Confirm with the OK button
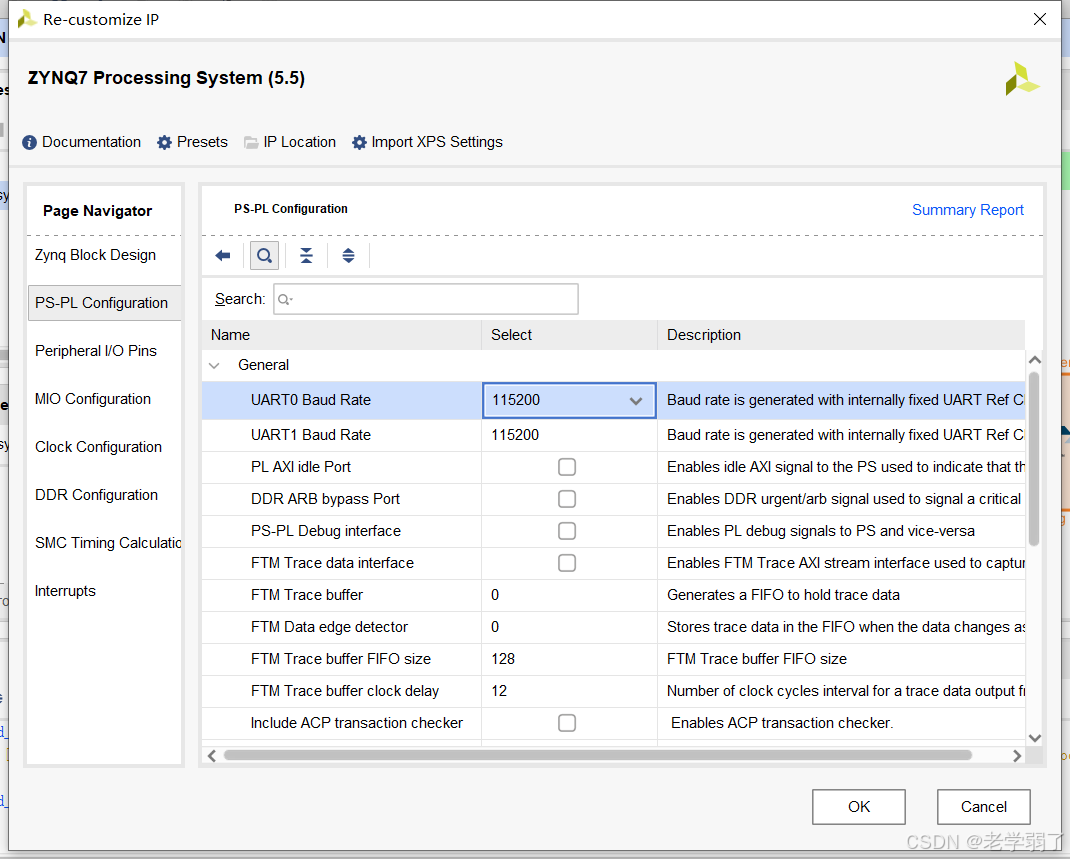The image size is (1070, 859). click(858, 807)
